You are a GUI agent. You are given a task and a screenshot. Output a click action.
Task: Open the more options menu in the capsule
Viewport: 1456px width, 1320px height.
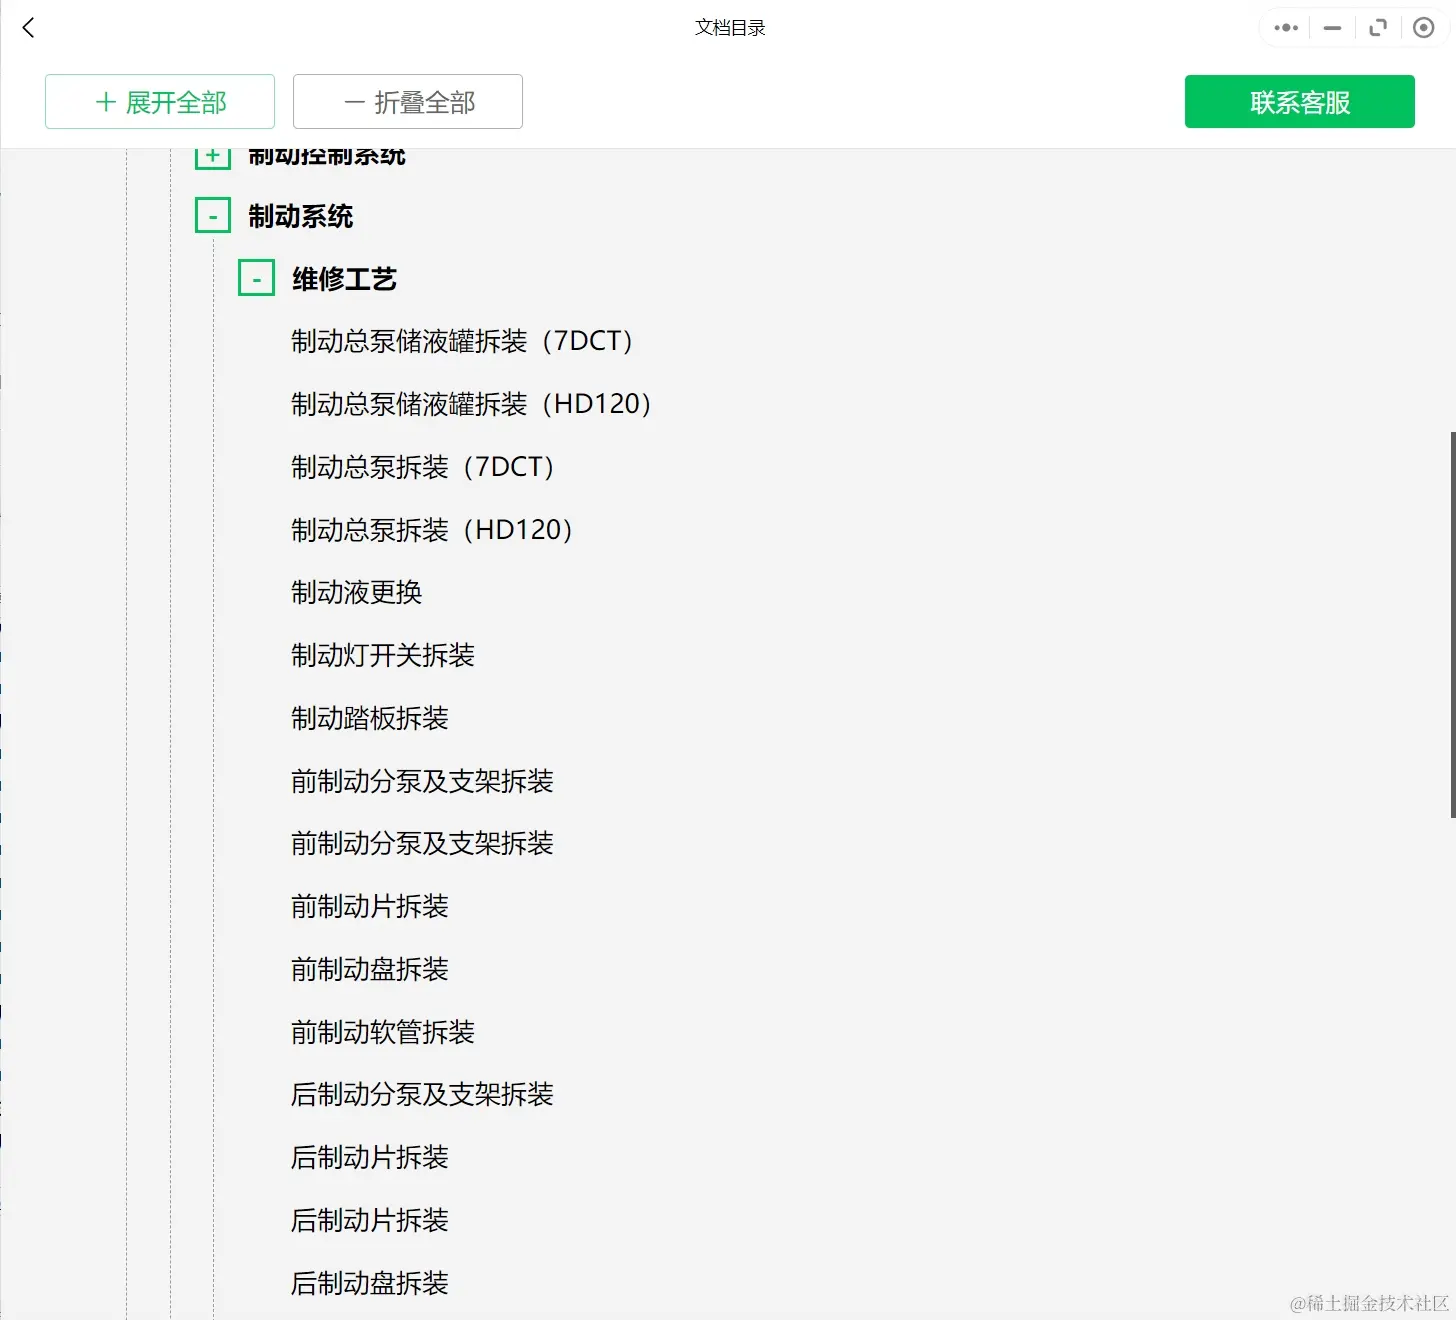coord(1285,27)
